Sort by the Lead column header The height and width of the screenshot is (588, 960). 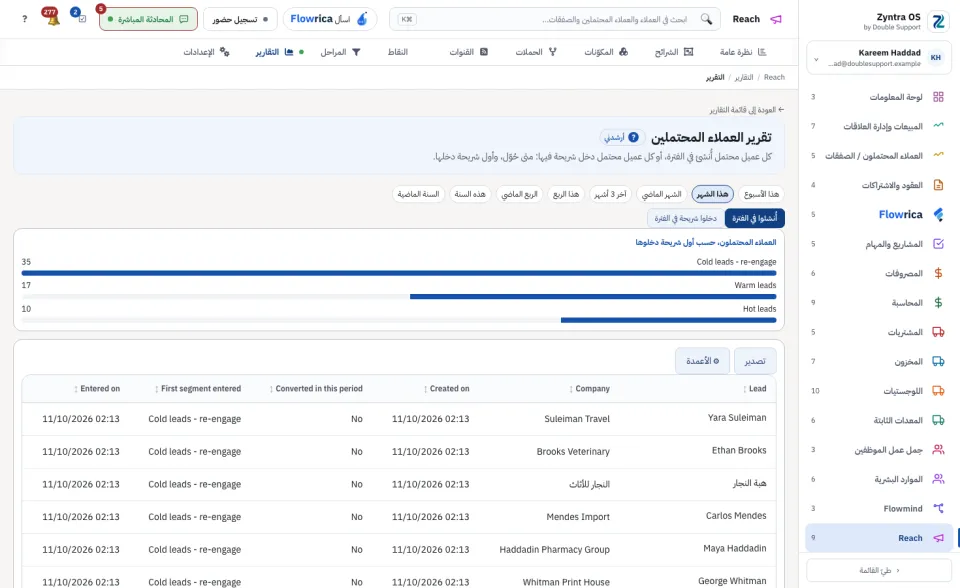click(x=754, y=388)
